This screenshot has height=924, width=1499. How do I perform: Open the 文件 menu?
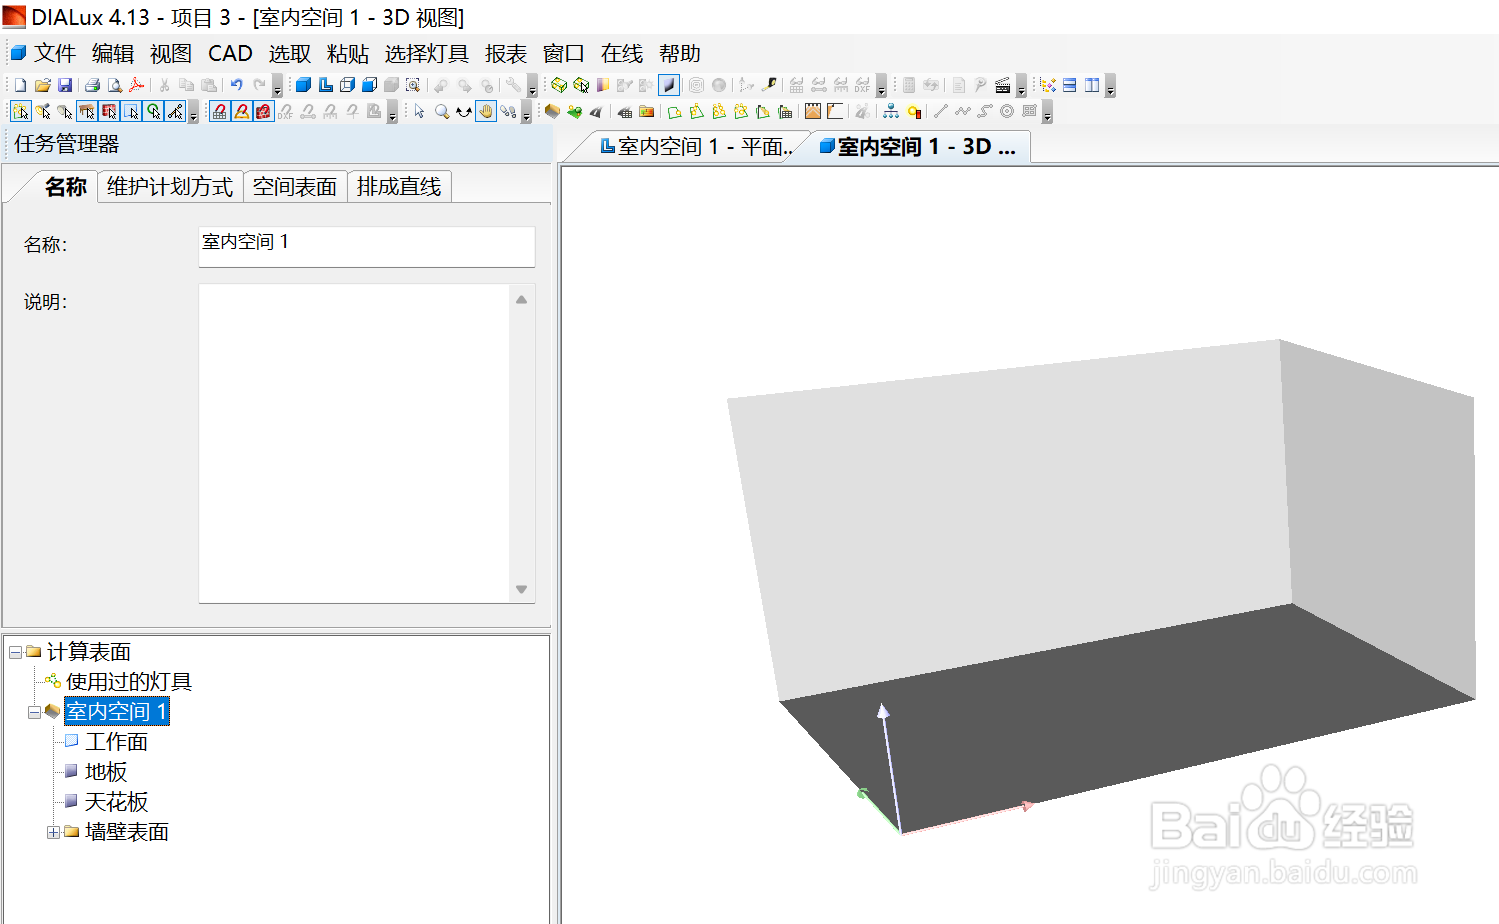tap(55, 53)
